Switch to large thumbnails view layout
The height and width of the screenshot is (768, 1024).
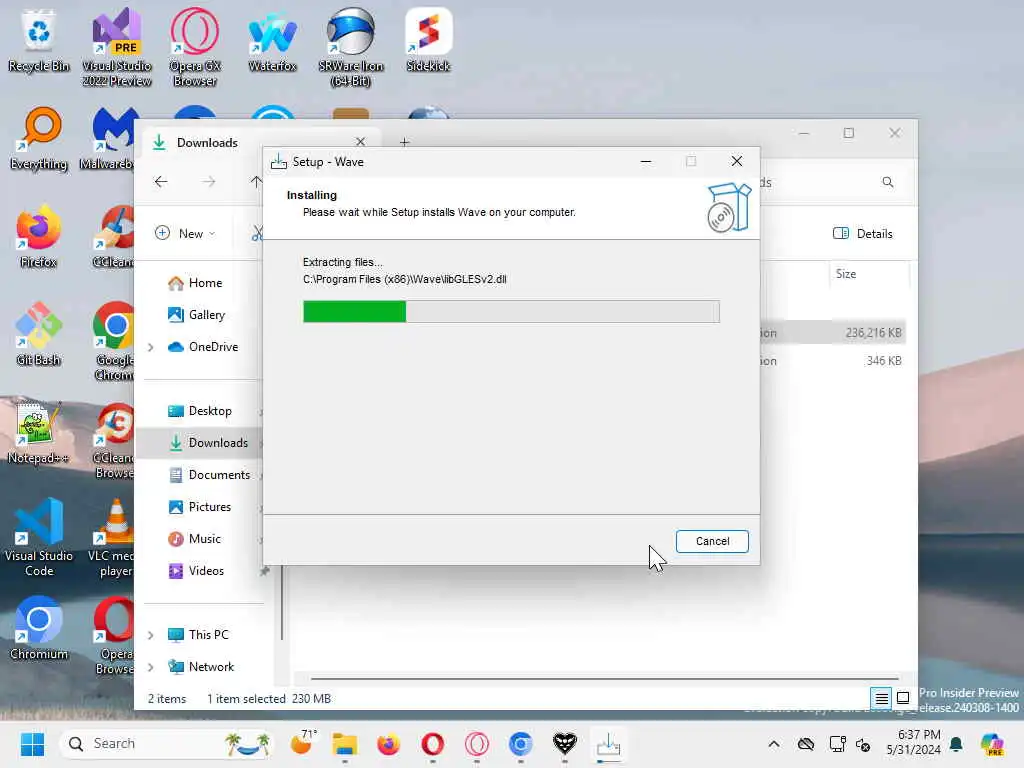(x=903, y=698)
